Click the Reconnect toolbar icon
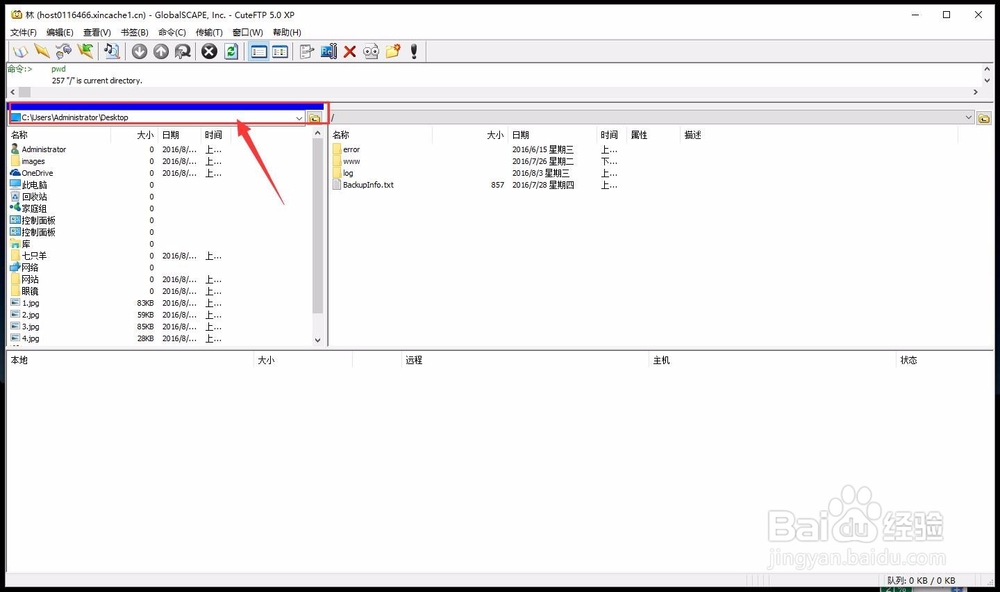Viewport: 1000px width, 592px height. [64, 52]
